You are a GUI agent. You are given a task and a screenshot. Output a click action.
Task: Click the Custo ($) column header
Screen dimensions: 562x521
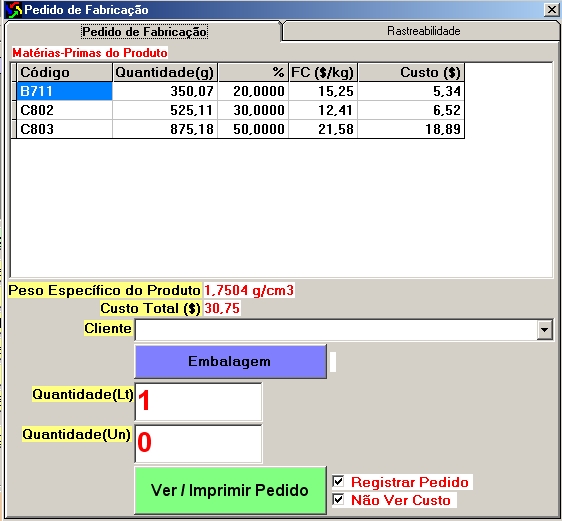coord(411,72)
